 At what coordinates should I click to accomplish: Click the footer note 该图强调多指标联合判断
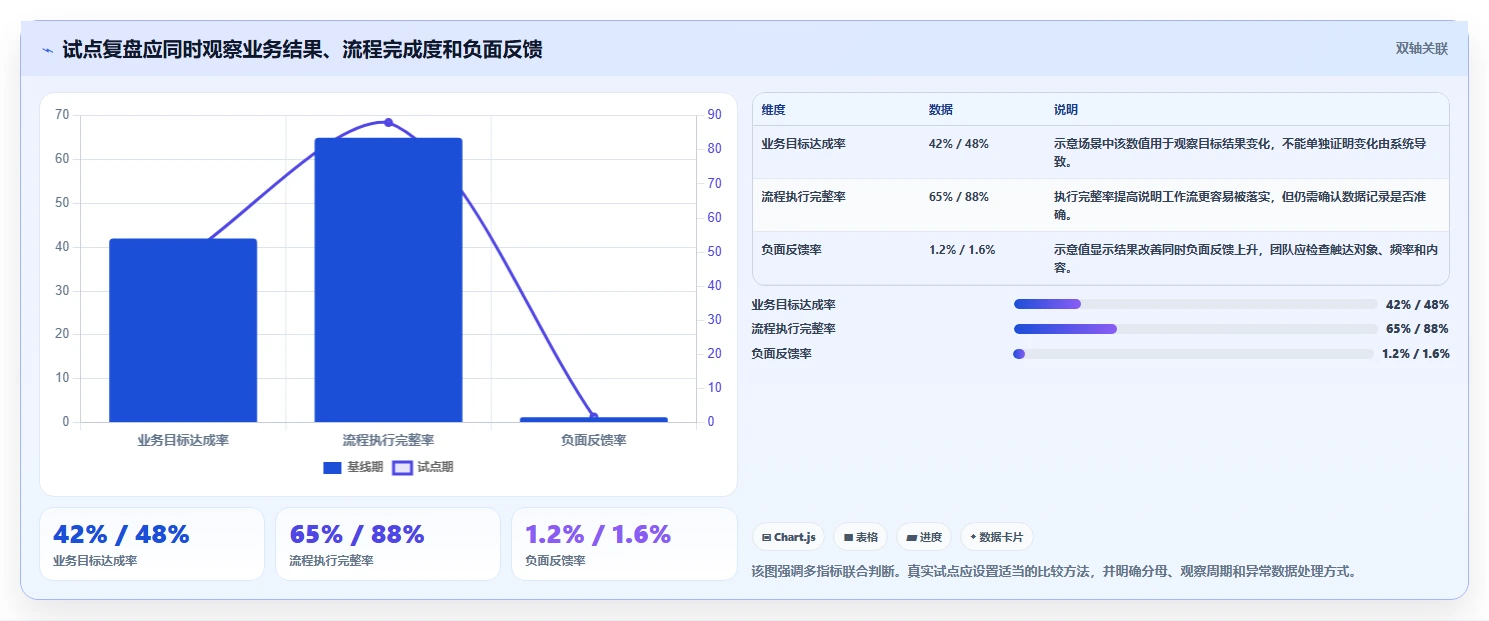pyautogui.click(x=1054, y=572)
